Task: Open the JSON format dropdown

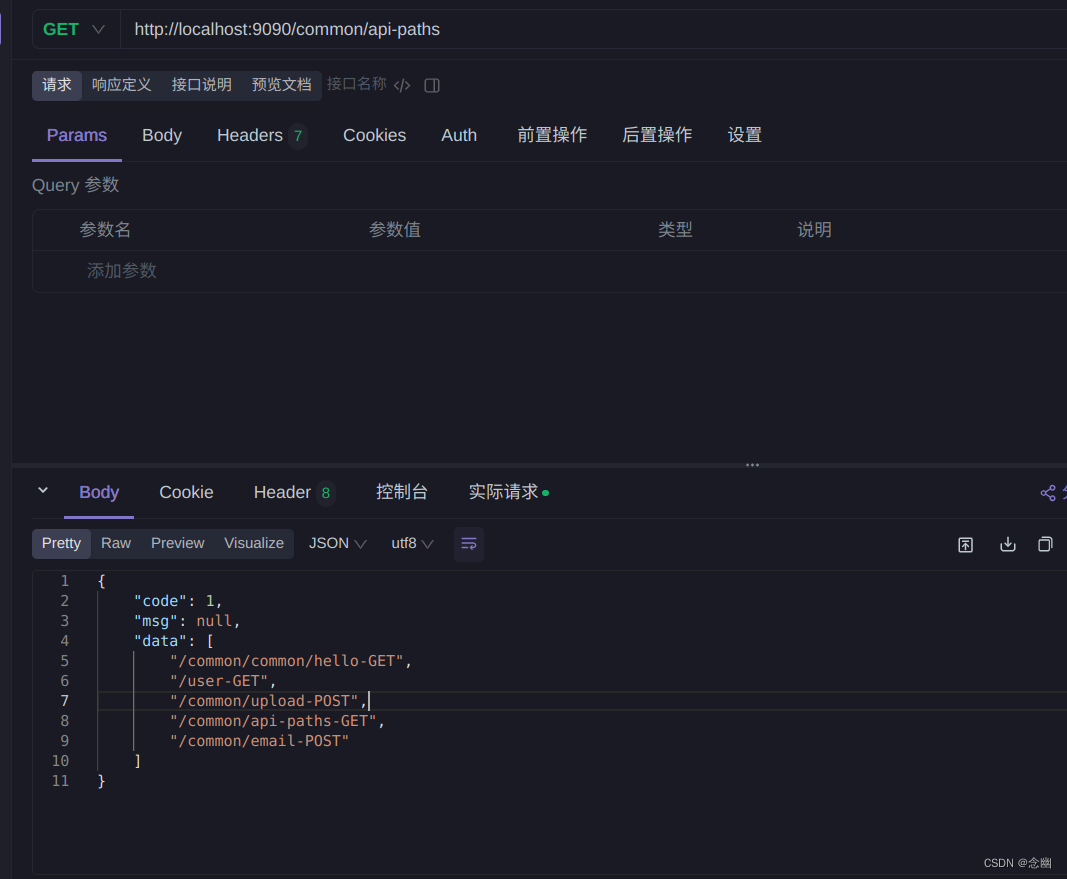Action: 338,543
